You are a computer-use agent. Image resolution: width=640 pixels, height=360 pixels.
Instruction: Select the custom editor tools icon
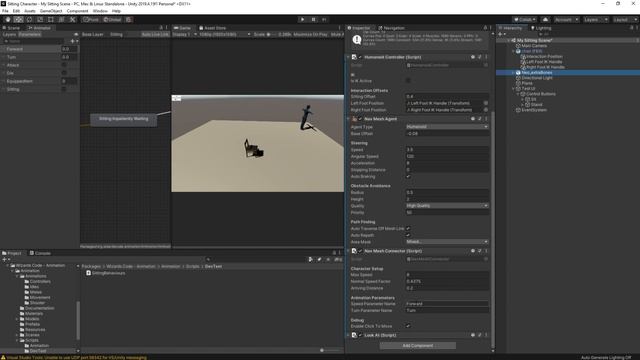click(x=73, y=20)
